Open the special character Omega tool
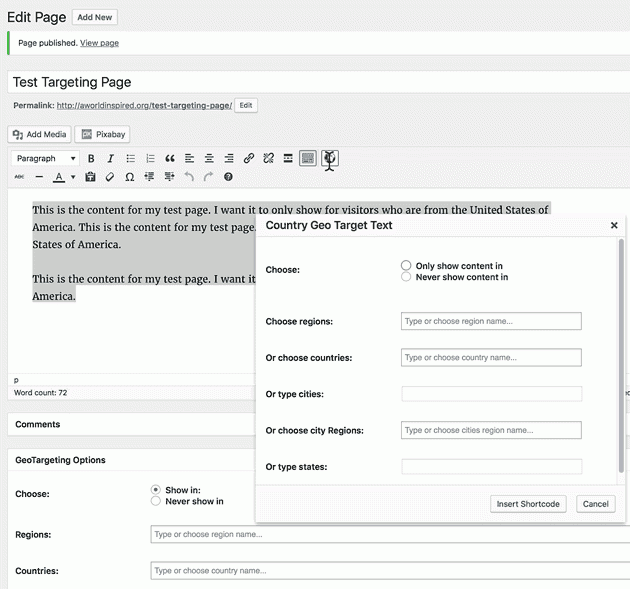The height and width of the screenshot is (589, 630). (129, 177)
